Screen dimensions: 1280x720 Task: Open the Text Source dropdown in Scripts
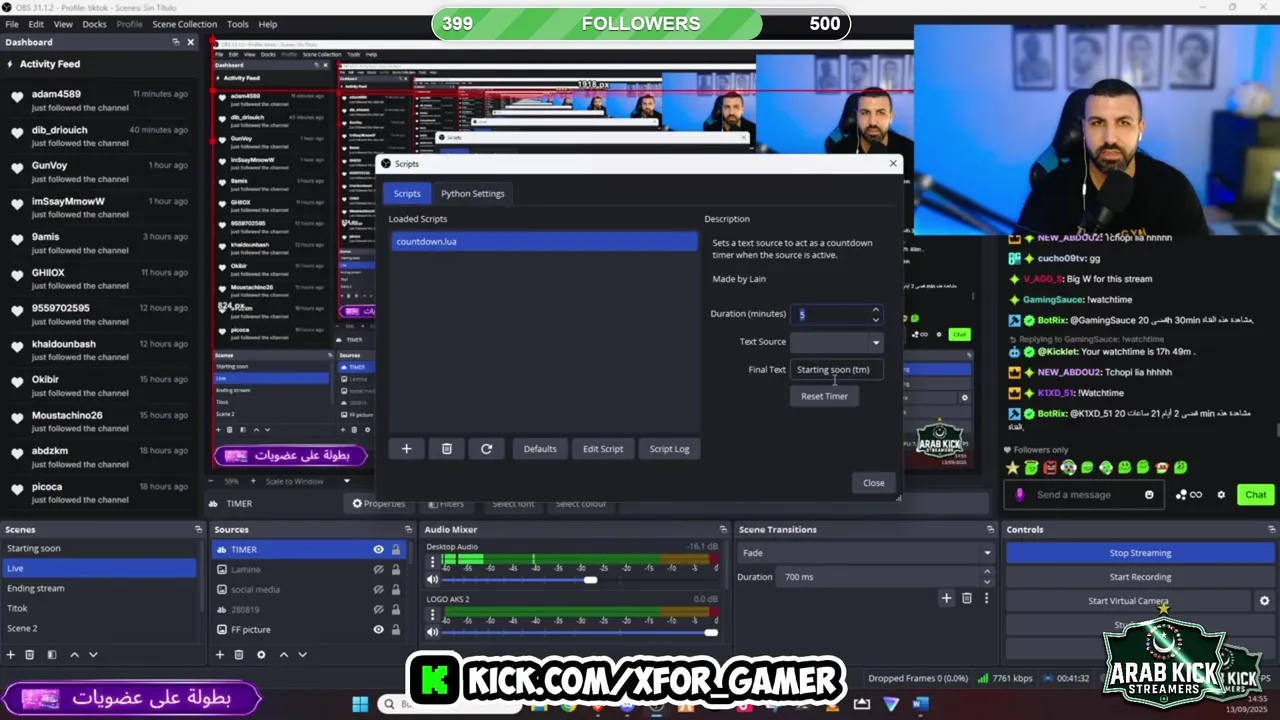point(836,342)
